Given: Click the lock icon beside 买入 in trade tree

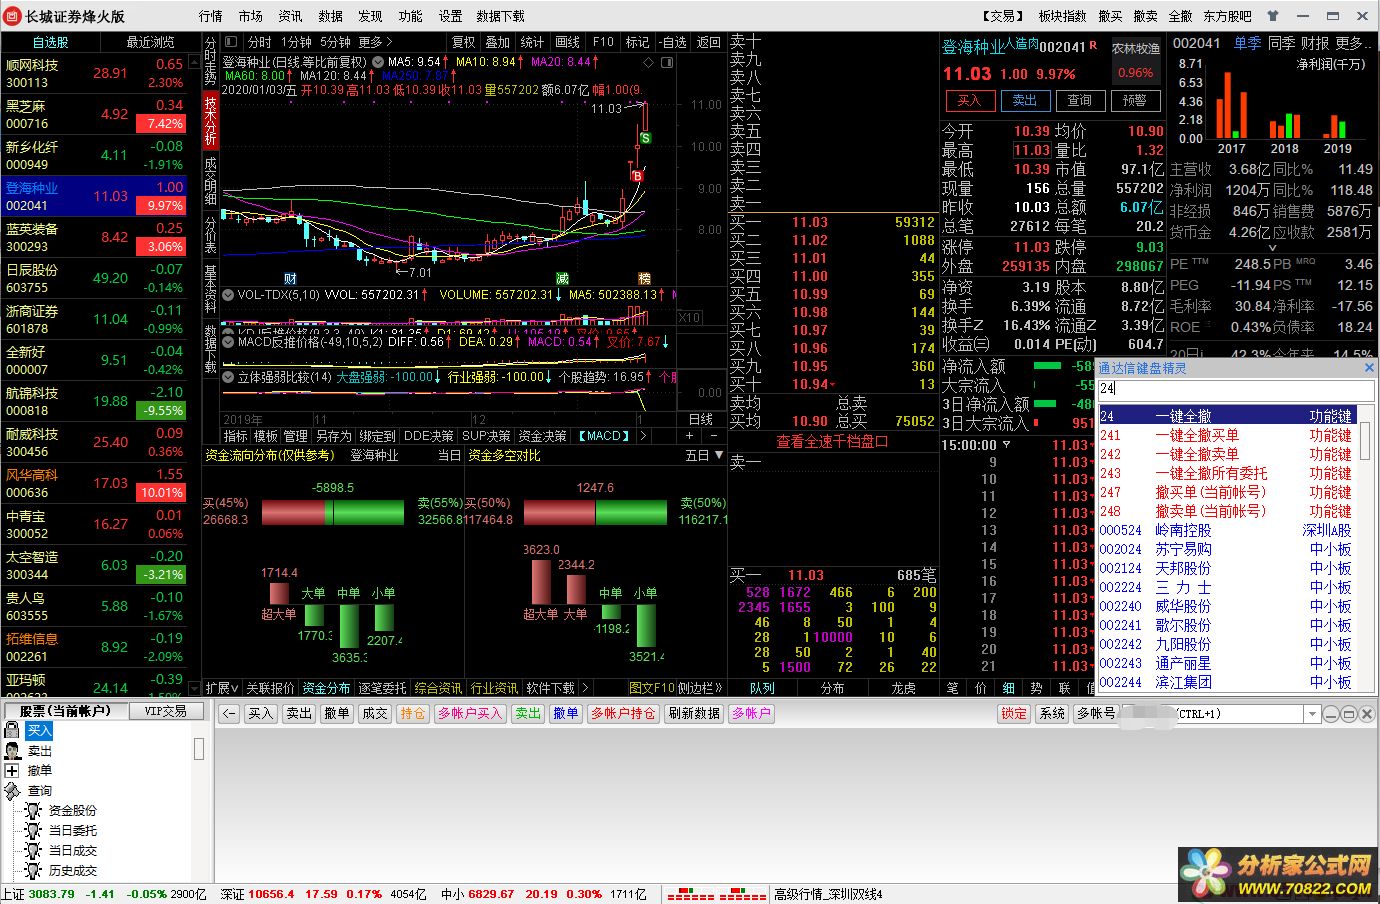Looking at the screenshot, I should click(12, 731).
